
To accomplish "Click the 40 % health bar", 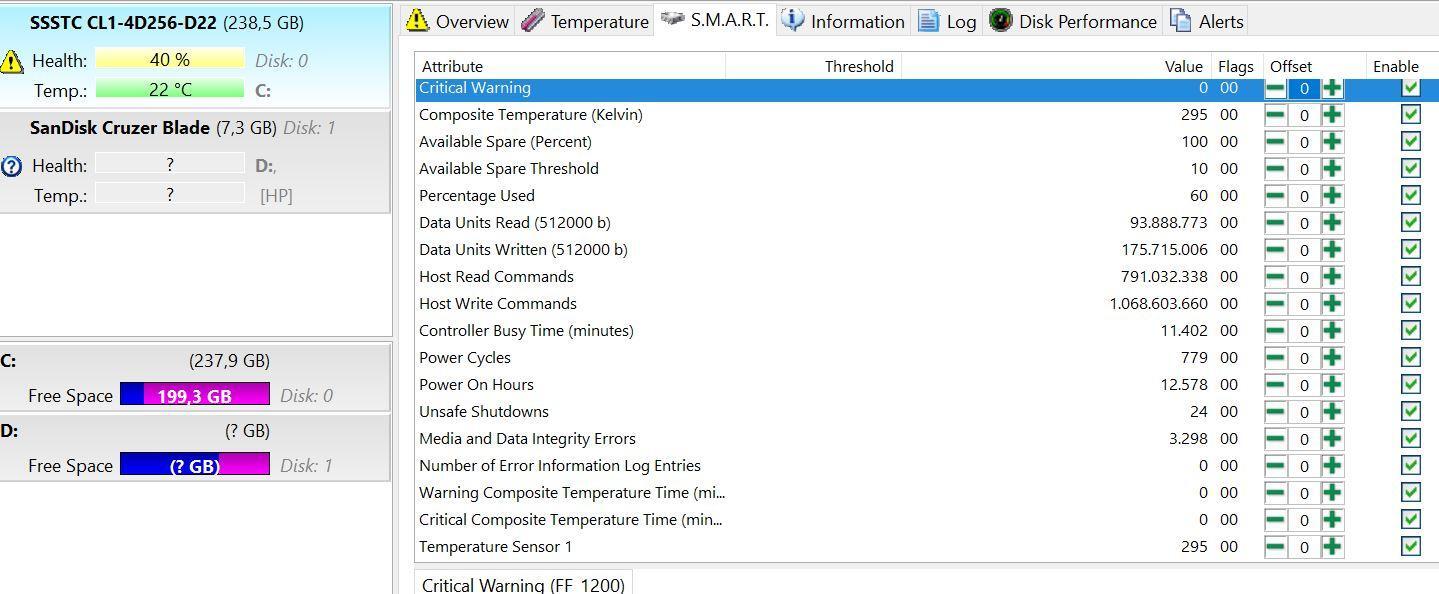I will click(170, 60).
